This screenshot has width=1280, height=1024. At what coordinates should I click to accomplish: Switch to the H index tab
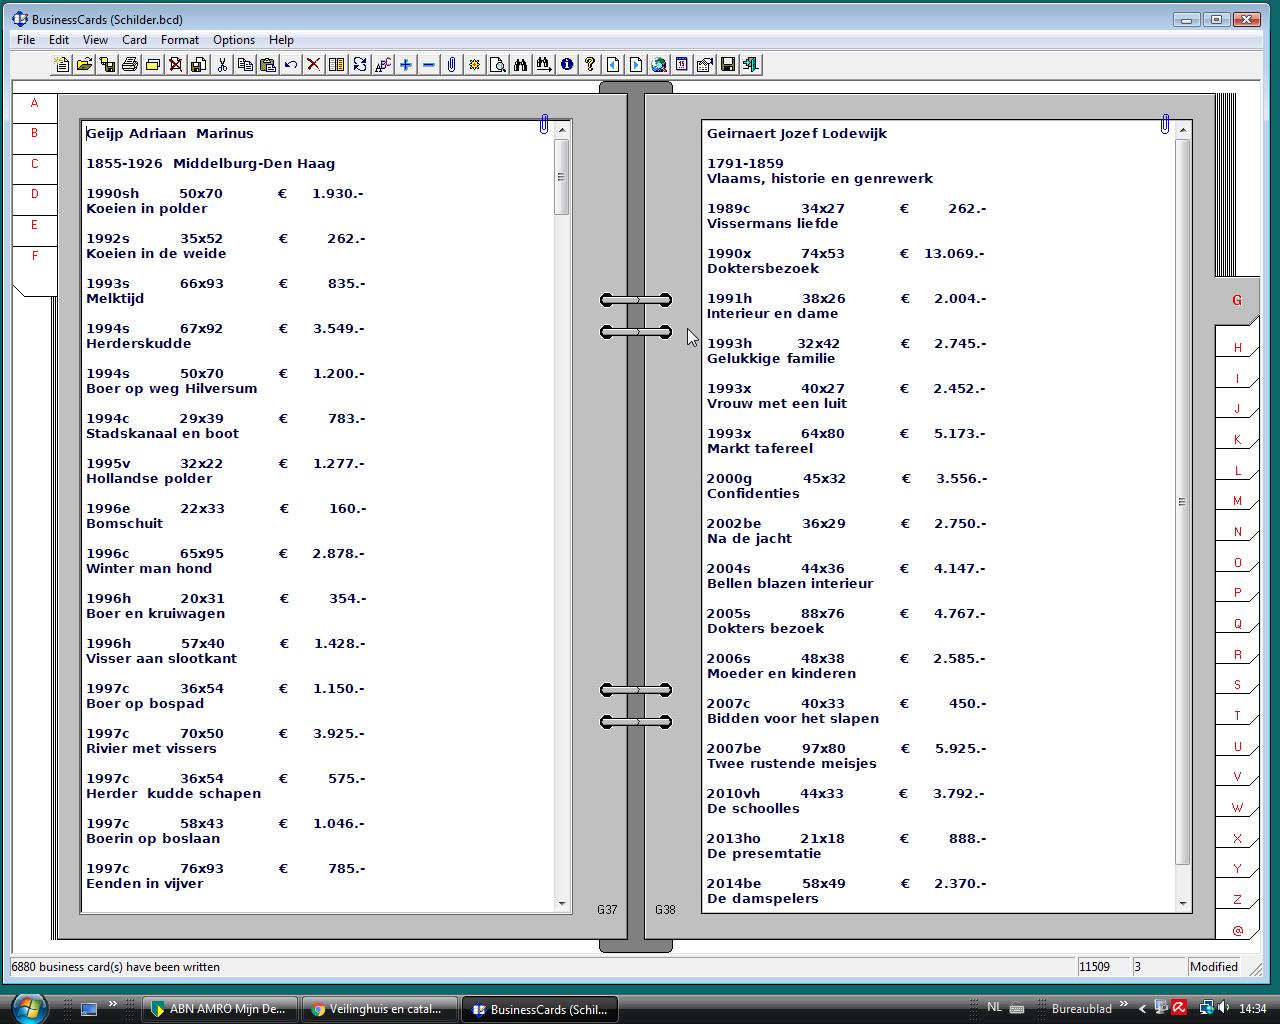1237,348
